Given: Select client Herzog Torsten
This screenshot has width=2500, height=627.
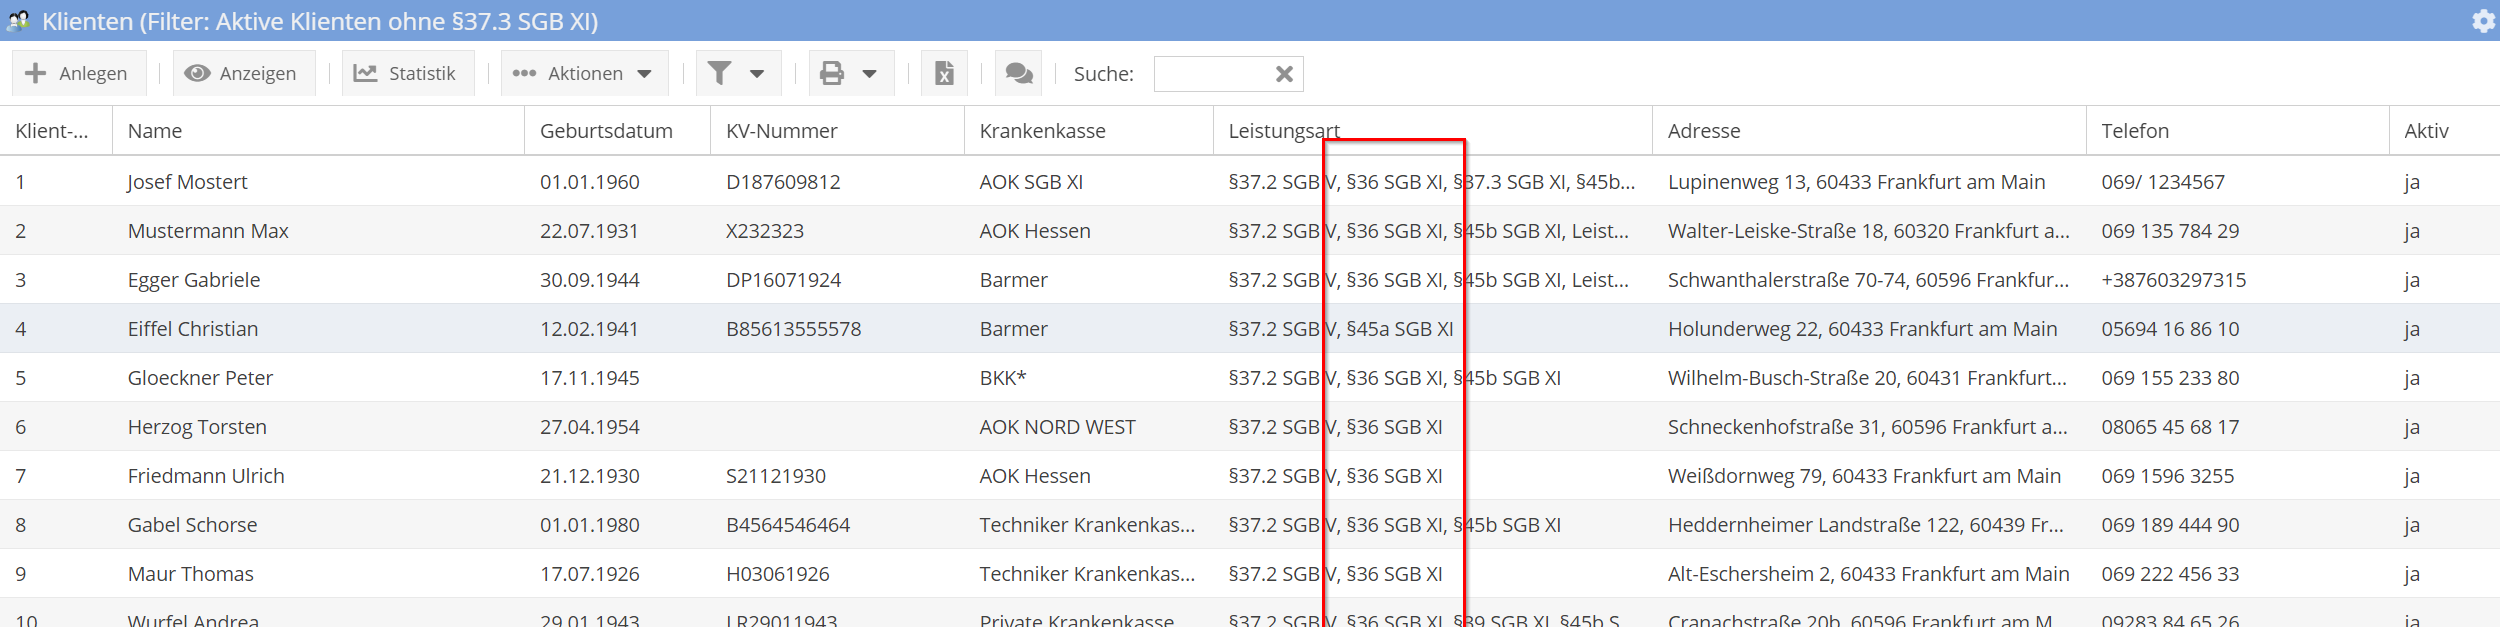Looking at the screenshot, I should point(197,427).
